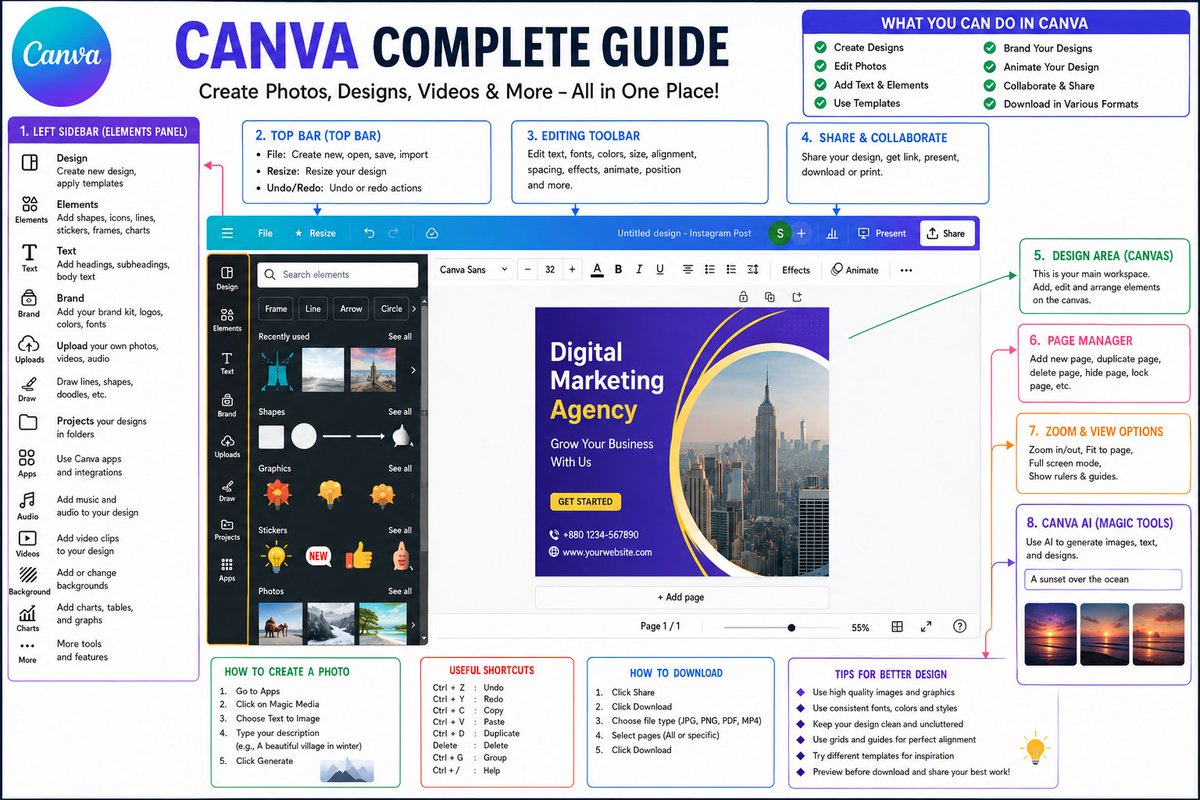See all Photos
Image resolution: width=1200 pixels, height=800 pixels.
click(x=400, y=591)
